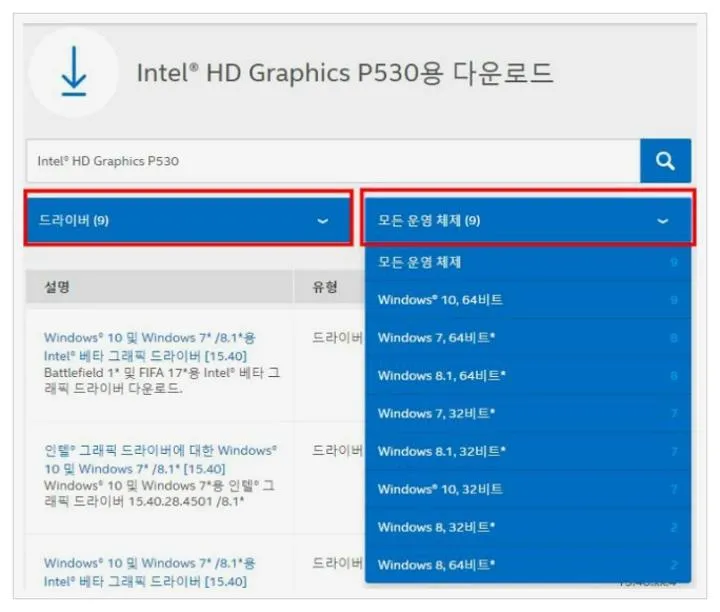Click the Battlefield 1 및 FIFA 17 description text
Image resolution: width=720 pixels, height=612 pixels.
coord(162,381)
